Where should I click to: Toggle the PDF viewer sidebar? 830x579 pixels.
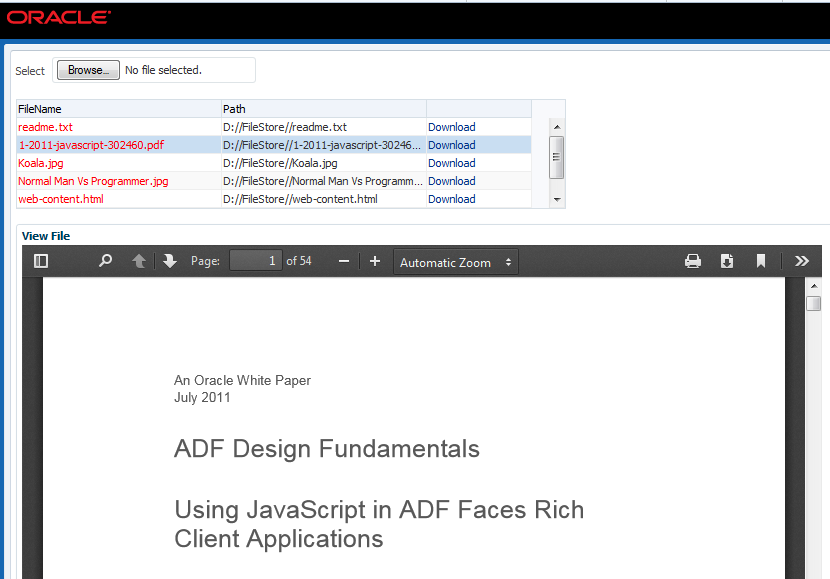coord(41,261)
